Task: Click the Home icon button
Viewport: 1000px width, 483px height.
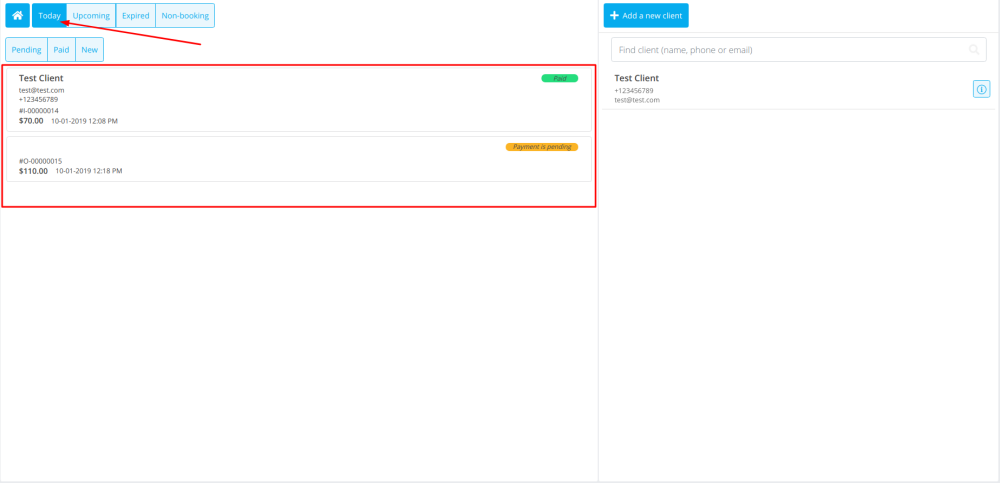Action: [17, 15]
